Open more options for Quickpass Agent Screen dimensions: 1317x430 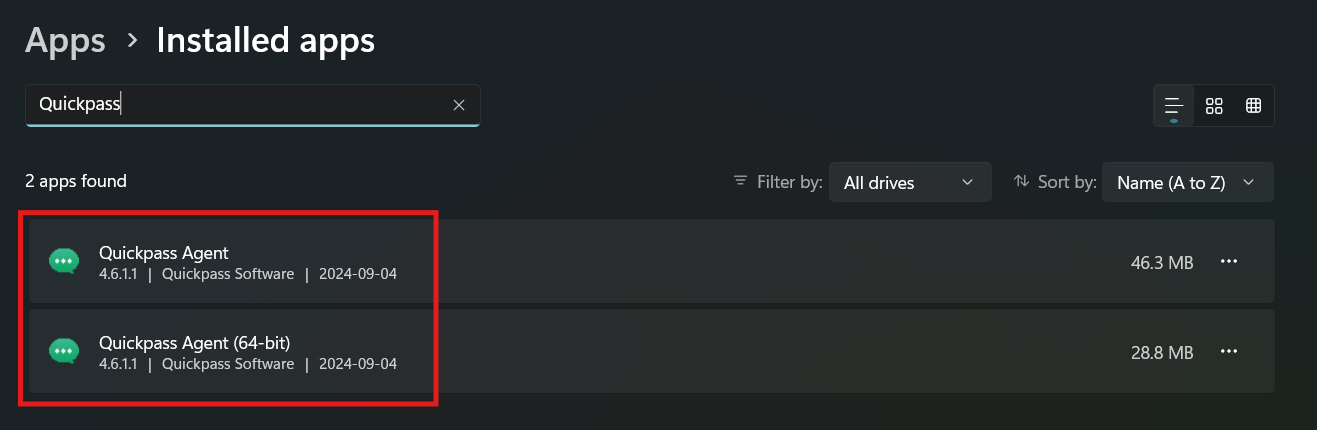(1229, 262)
